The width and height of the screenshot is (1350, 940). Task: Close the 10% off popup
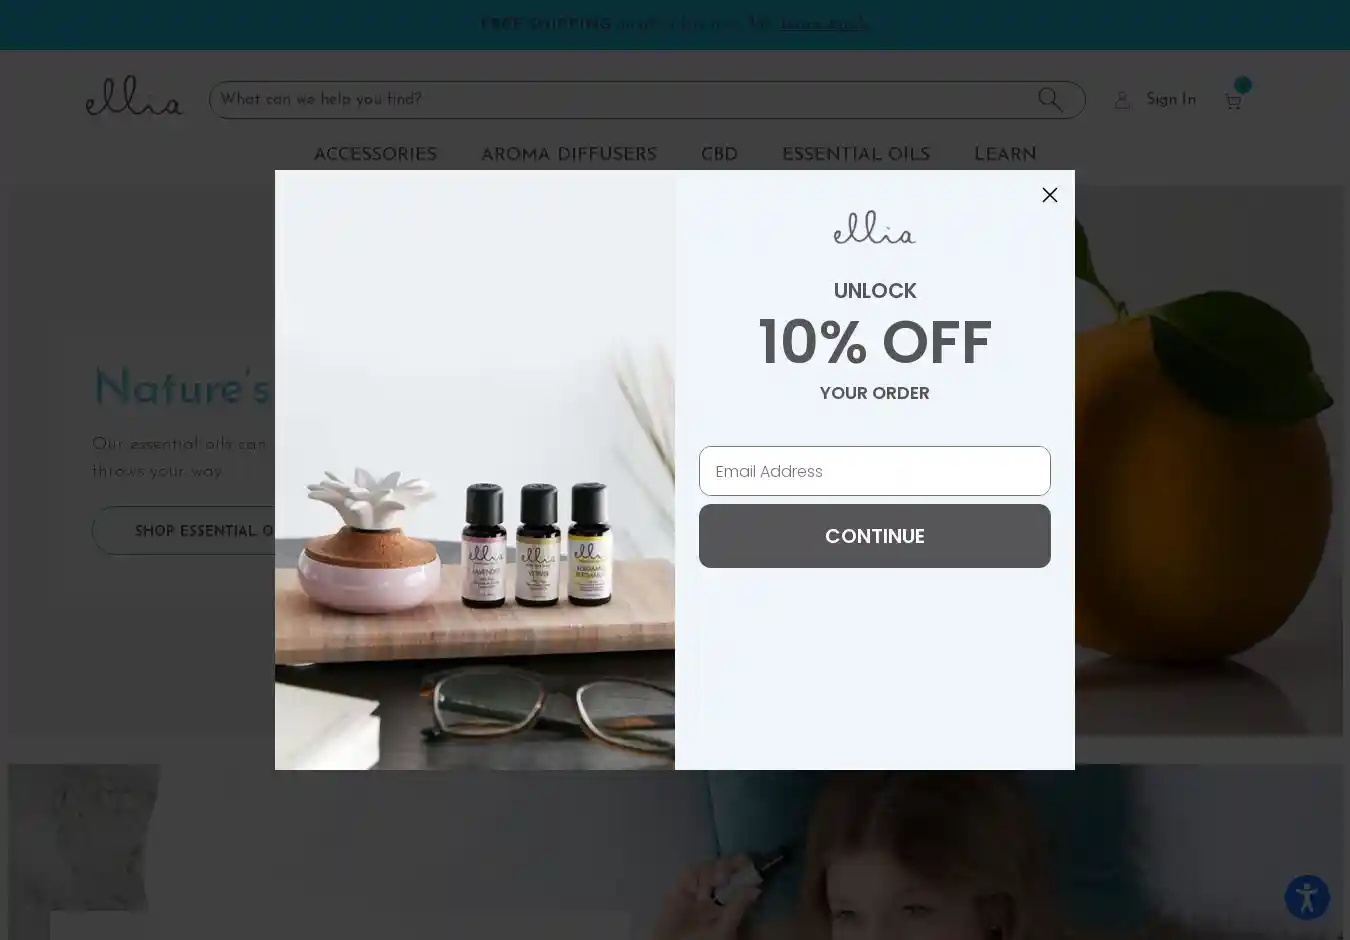[1049, 195]
